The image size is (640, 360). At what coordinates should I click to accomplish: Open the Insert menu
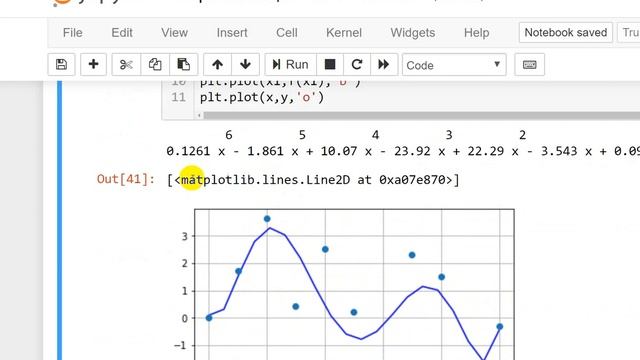point(232,33)
